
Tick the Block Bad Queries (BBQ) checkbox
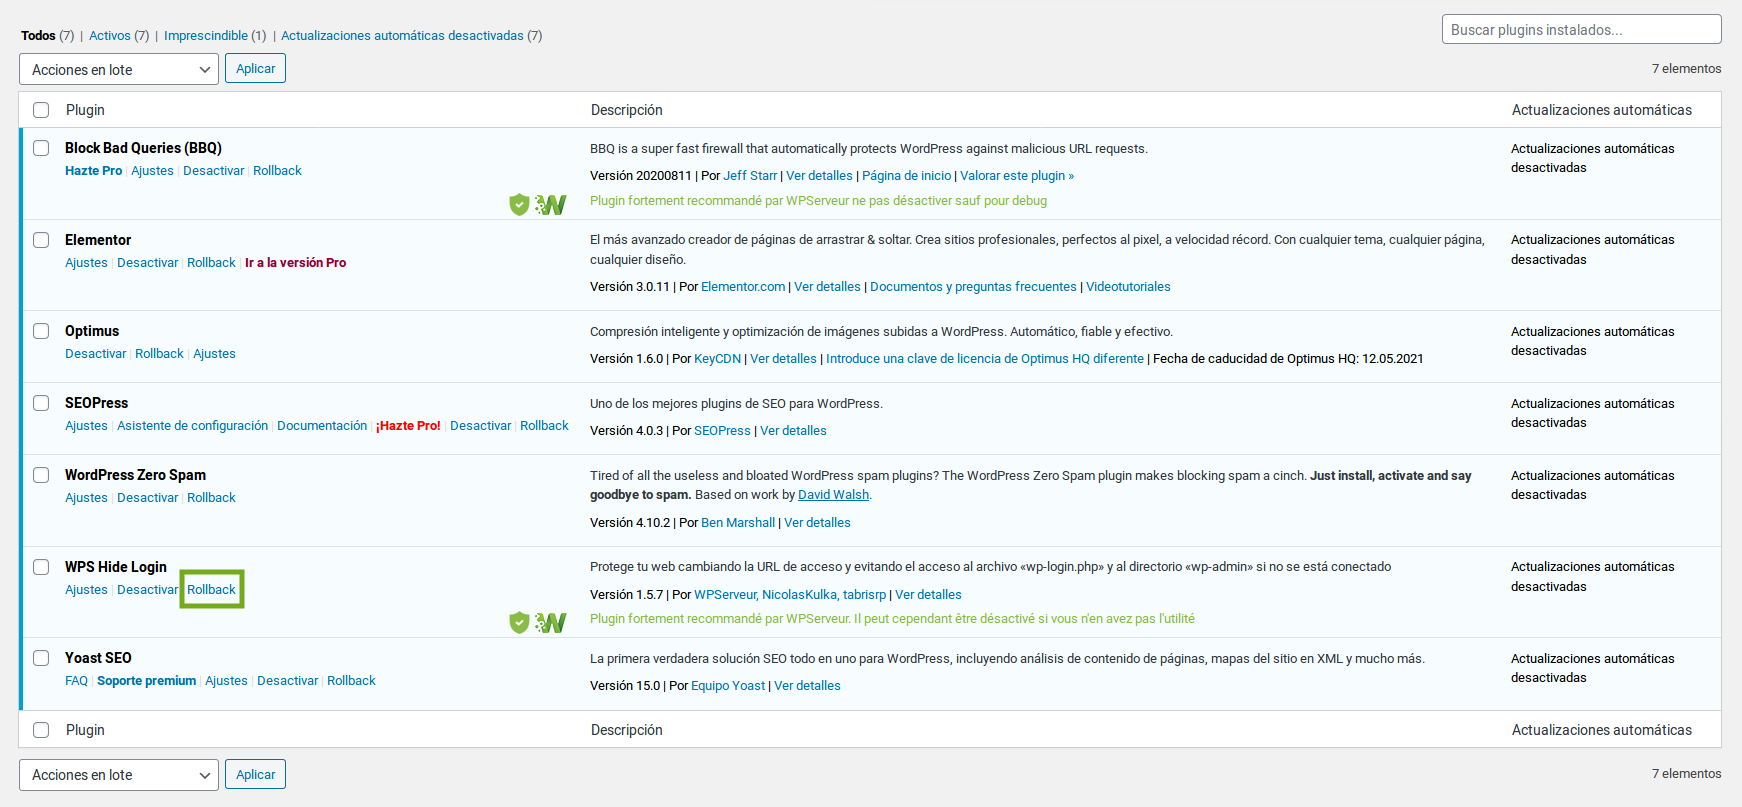41,148
